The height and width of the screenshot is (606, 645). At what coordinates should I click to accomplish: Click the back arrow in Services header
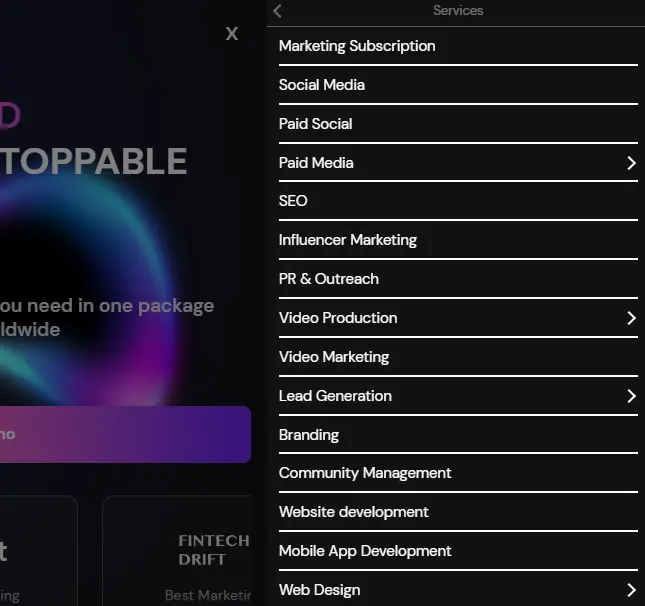coord(278,11)
